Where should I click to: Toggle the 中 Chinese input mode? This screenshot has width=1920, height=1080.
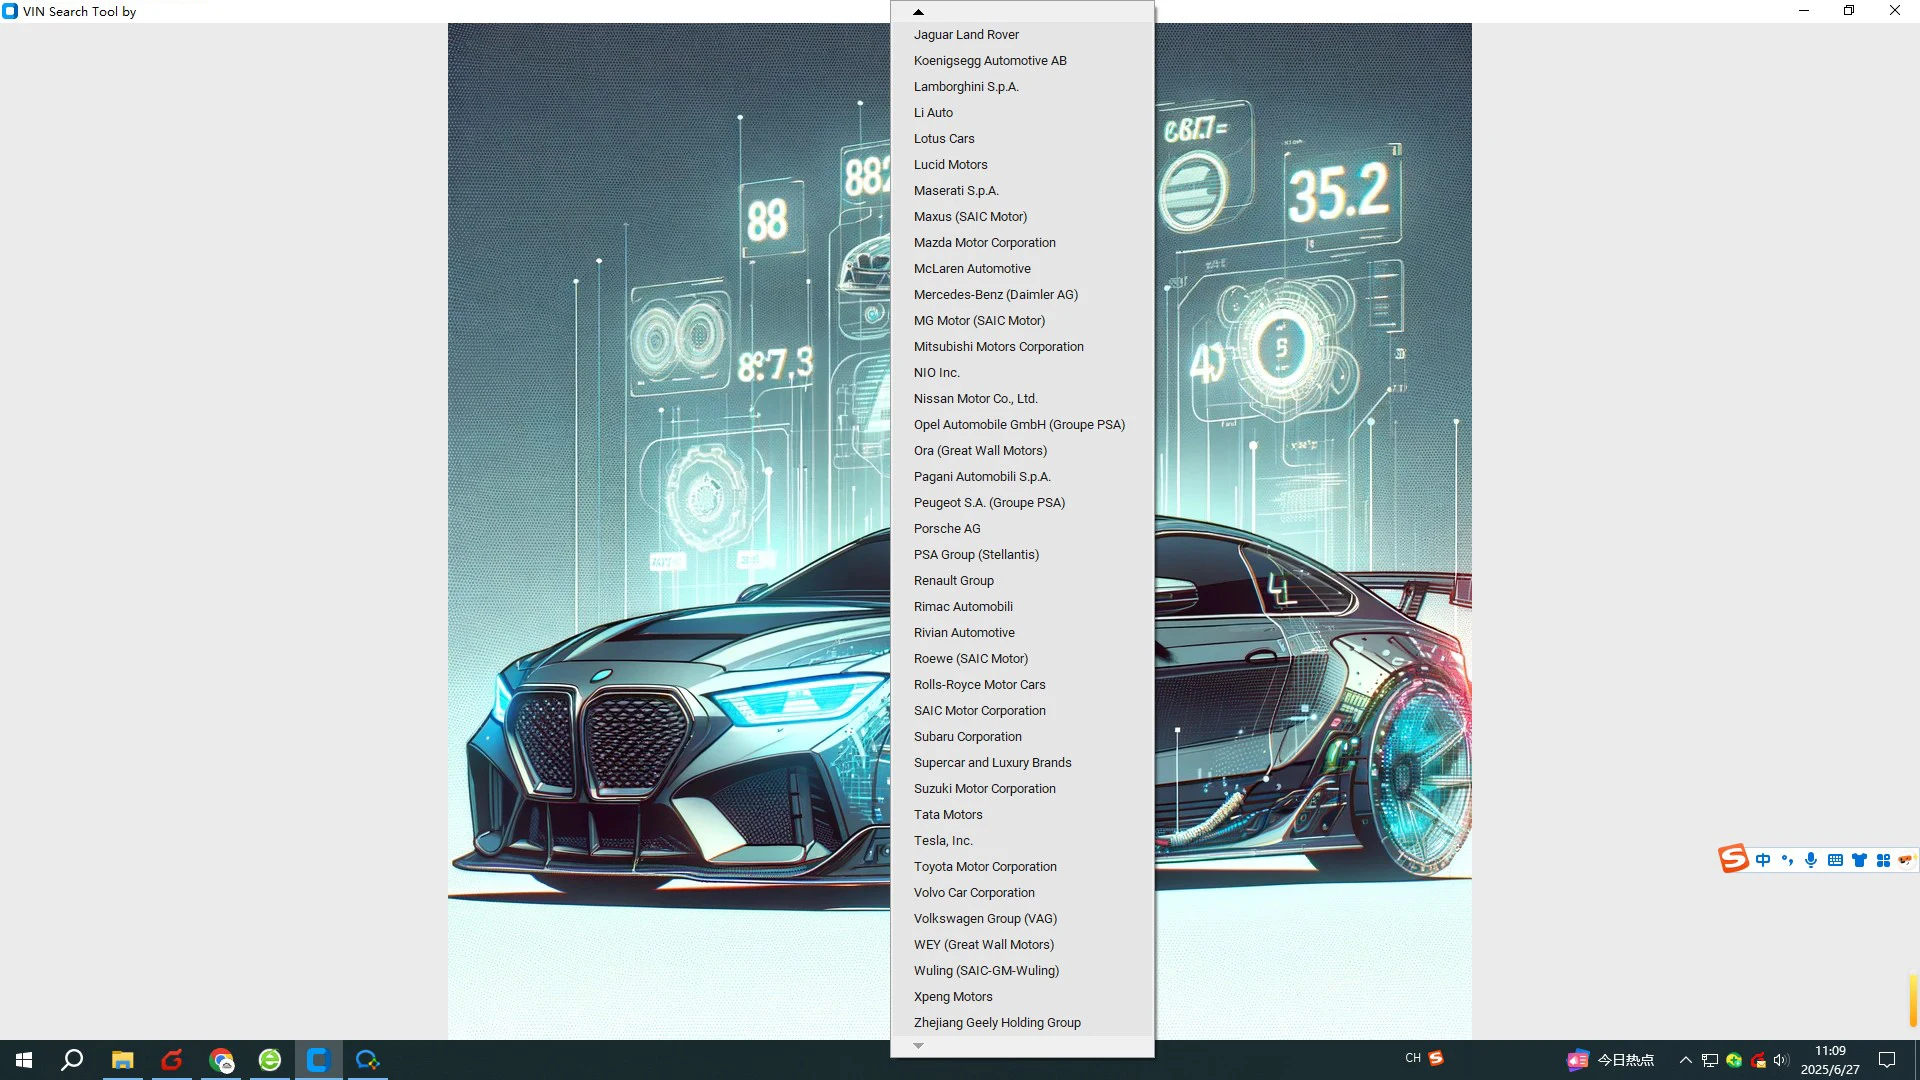pos(1763,860)
